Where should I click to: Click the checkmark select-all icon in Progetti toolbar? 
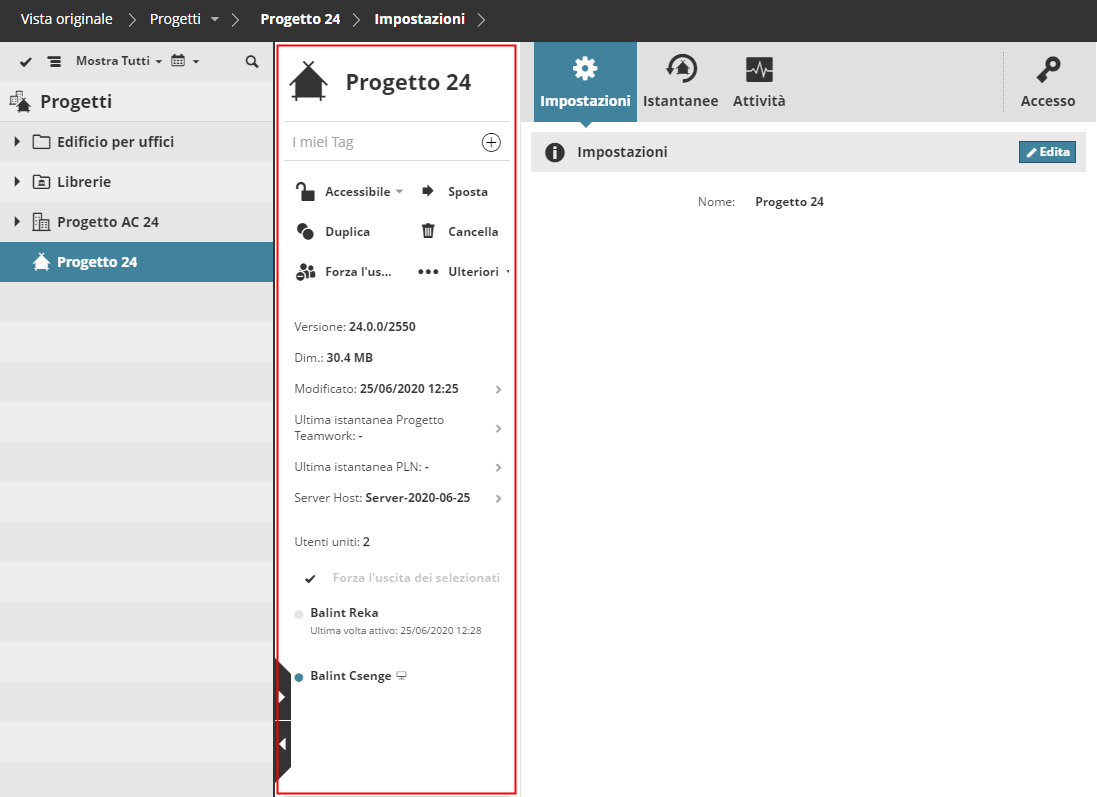(26, 62)
